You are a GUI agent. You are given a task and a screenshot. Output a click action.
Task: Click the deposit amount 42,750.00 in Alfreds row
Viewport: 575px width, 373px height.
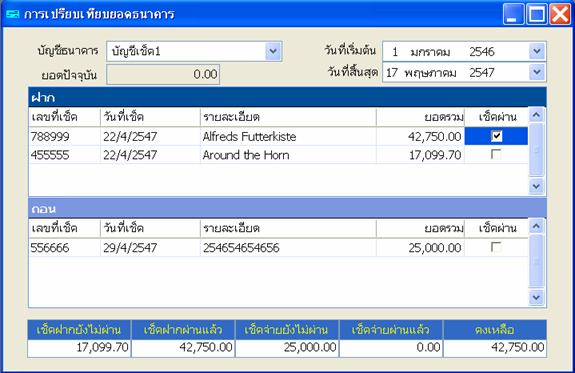pyautogui.click(x=435, y=137)
